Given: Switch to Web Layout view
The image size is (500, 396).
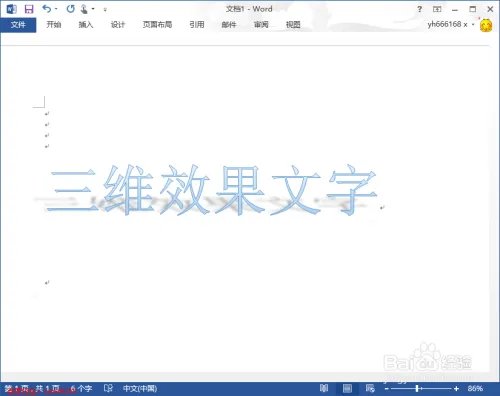Looking at the screenshot, I should pyautogui.click(x=370, y=388).
